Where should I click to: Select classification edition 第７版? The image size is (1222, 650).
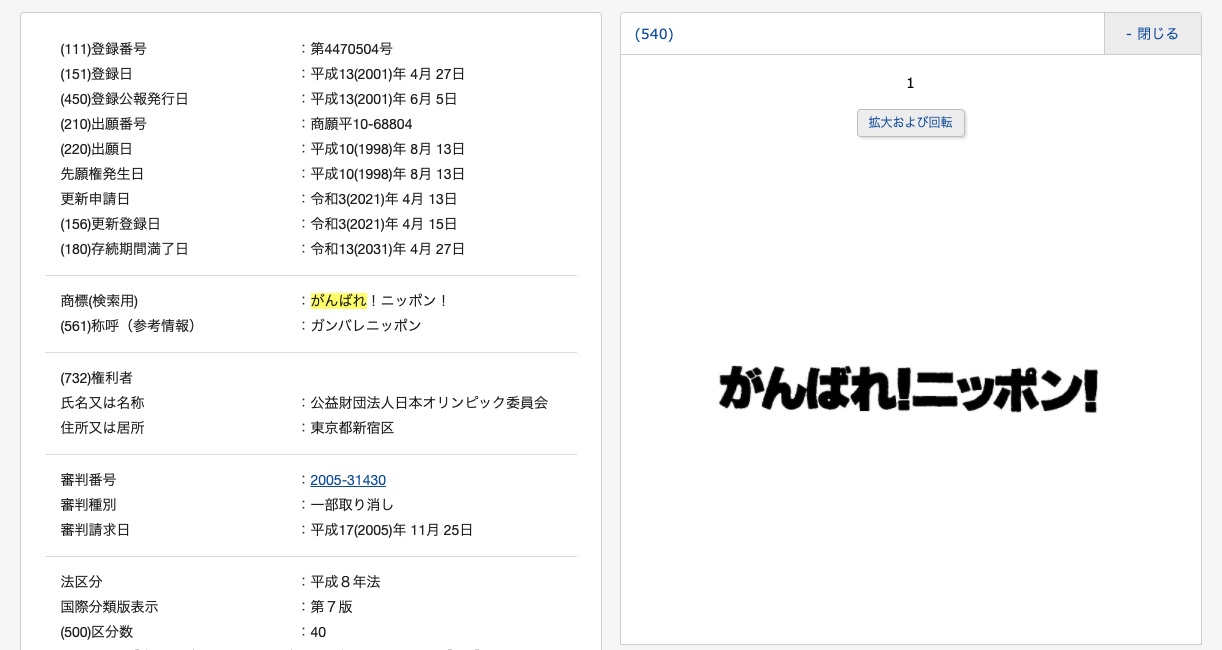331,607
